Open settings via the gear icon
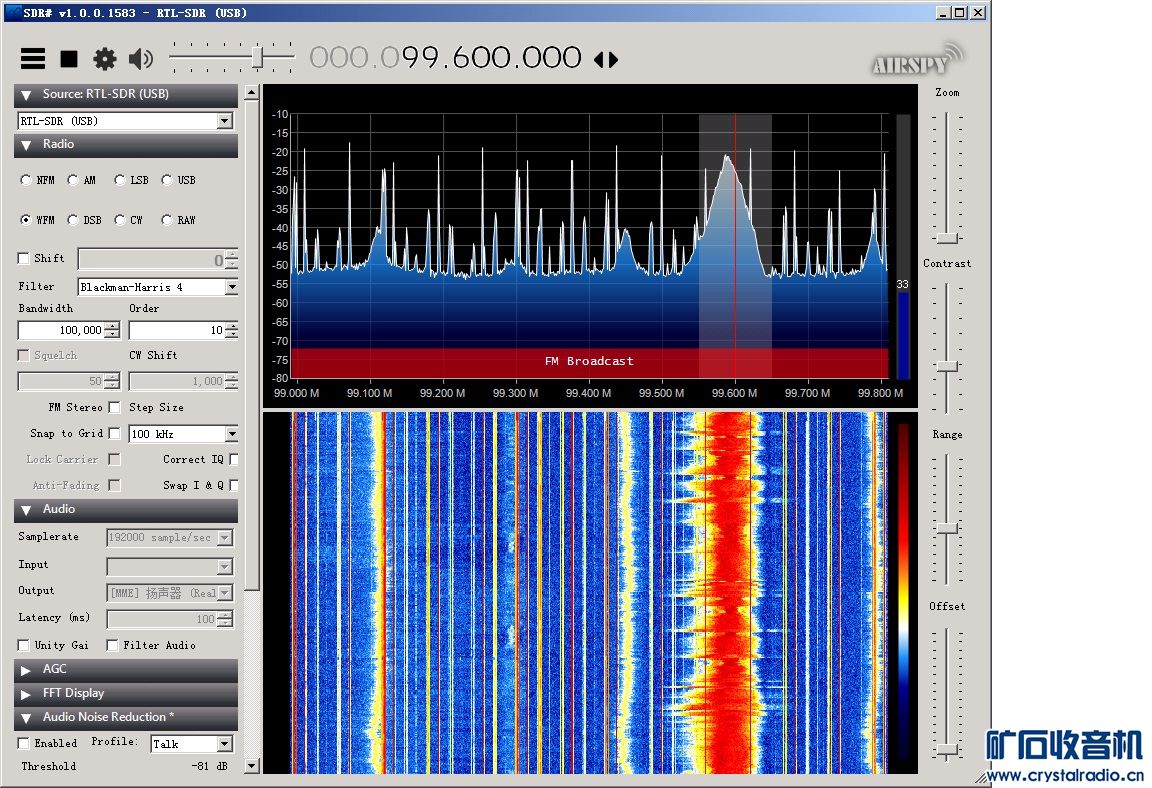1152x788 pixels. 105,59
